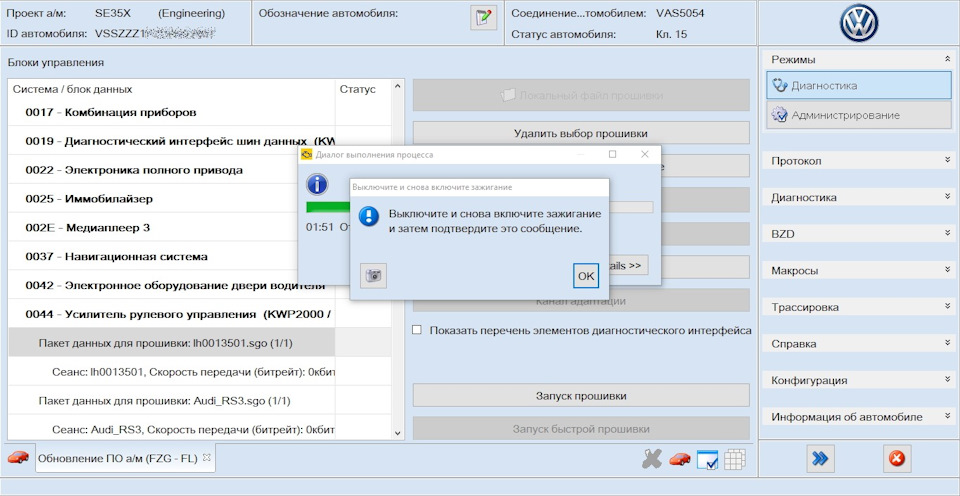Screen dimensions: 960x496
Task: Click the blue double-arrow forward button
Action: click(820, 459)
